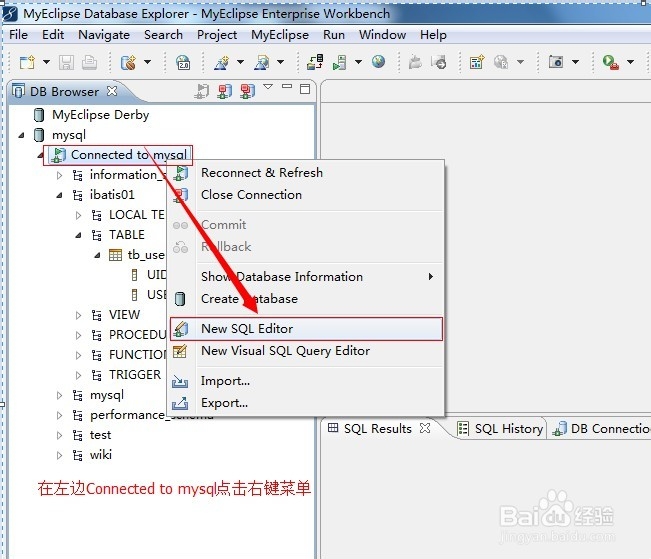Image resolution: width=651 pixels, height=559 pixels.
Task: Open the MyEclipse menu
Action: click(280, 35)
